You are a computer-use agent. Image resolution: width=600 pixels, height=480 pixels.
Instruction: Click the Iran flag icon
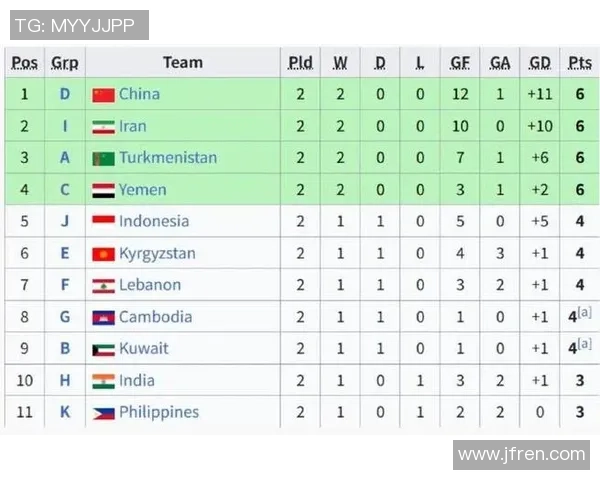[103, 127]
